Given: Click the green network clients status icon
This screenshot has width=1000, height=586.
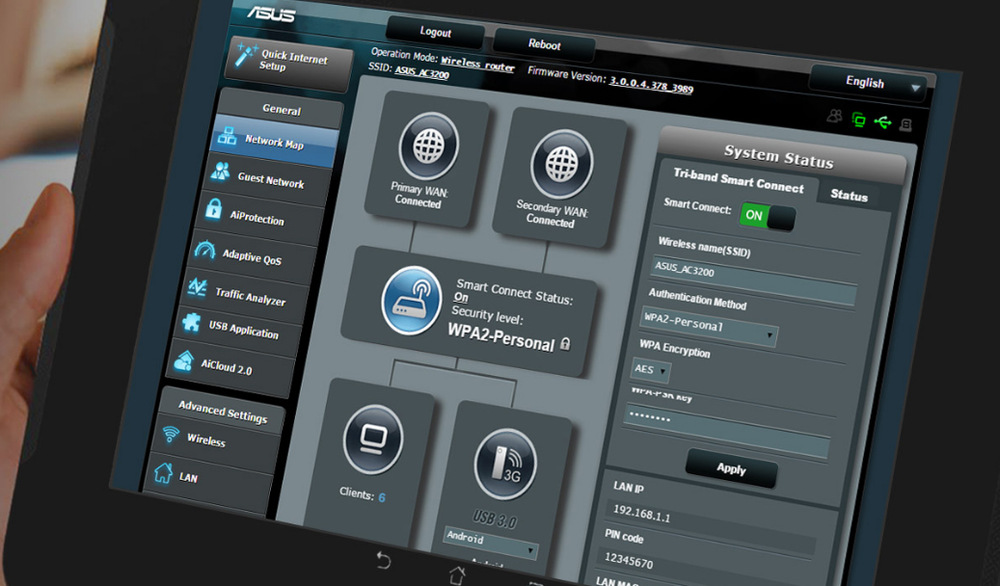Looking at the screenshot, I should 858,119.
